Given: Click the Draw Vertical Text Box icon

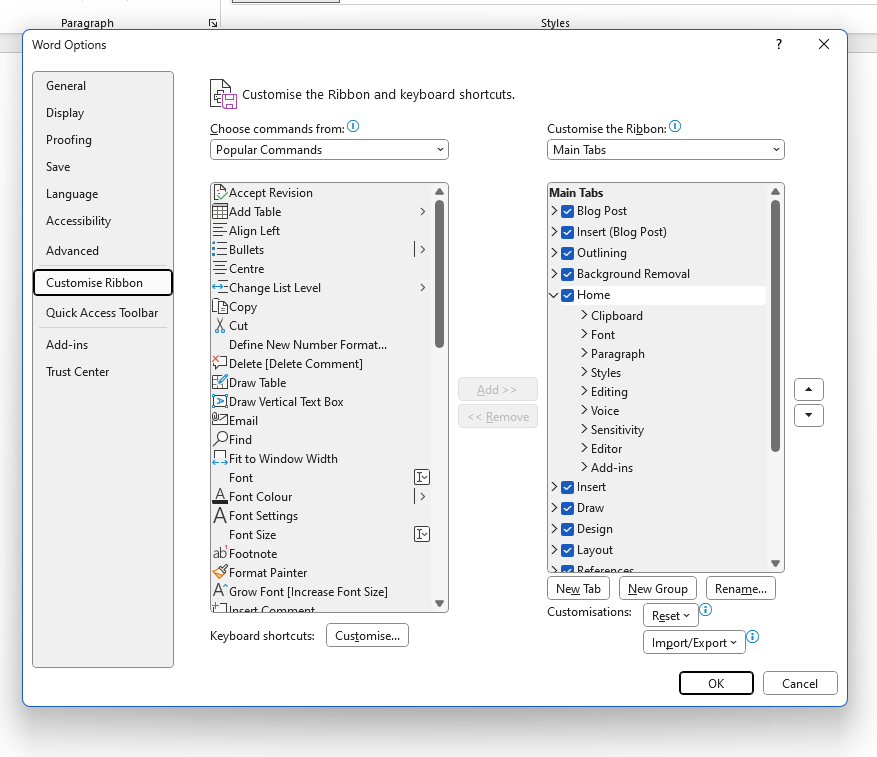Looking at the screenshot, I should 220,402.
